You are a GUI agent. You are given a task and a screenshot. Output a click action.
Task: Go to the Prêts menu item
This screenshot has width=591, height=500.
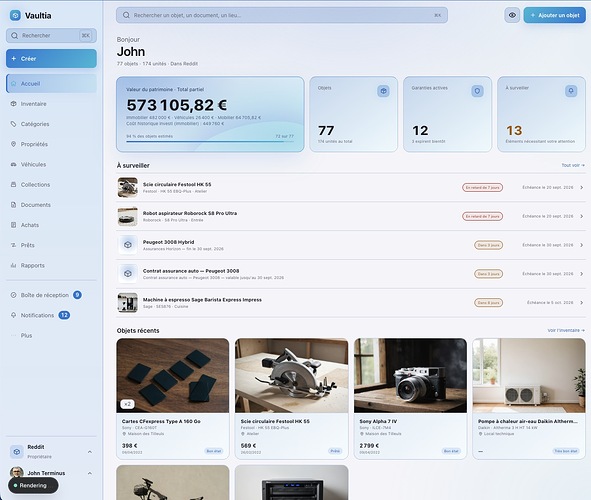(x=51, y=245)
